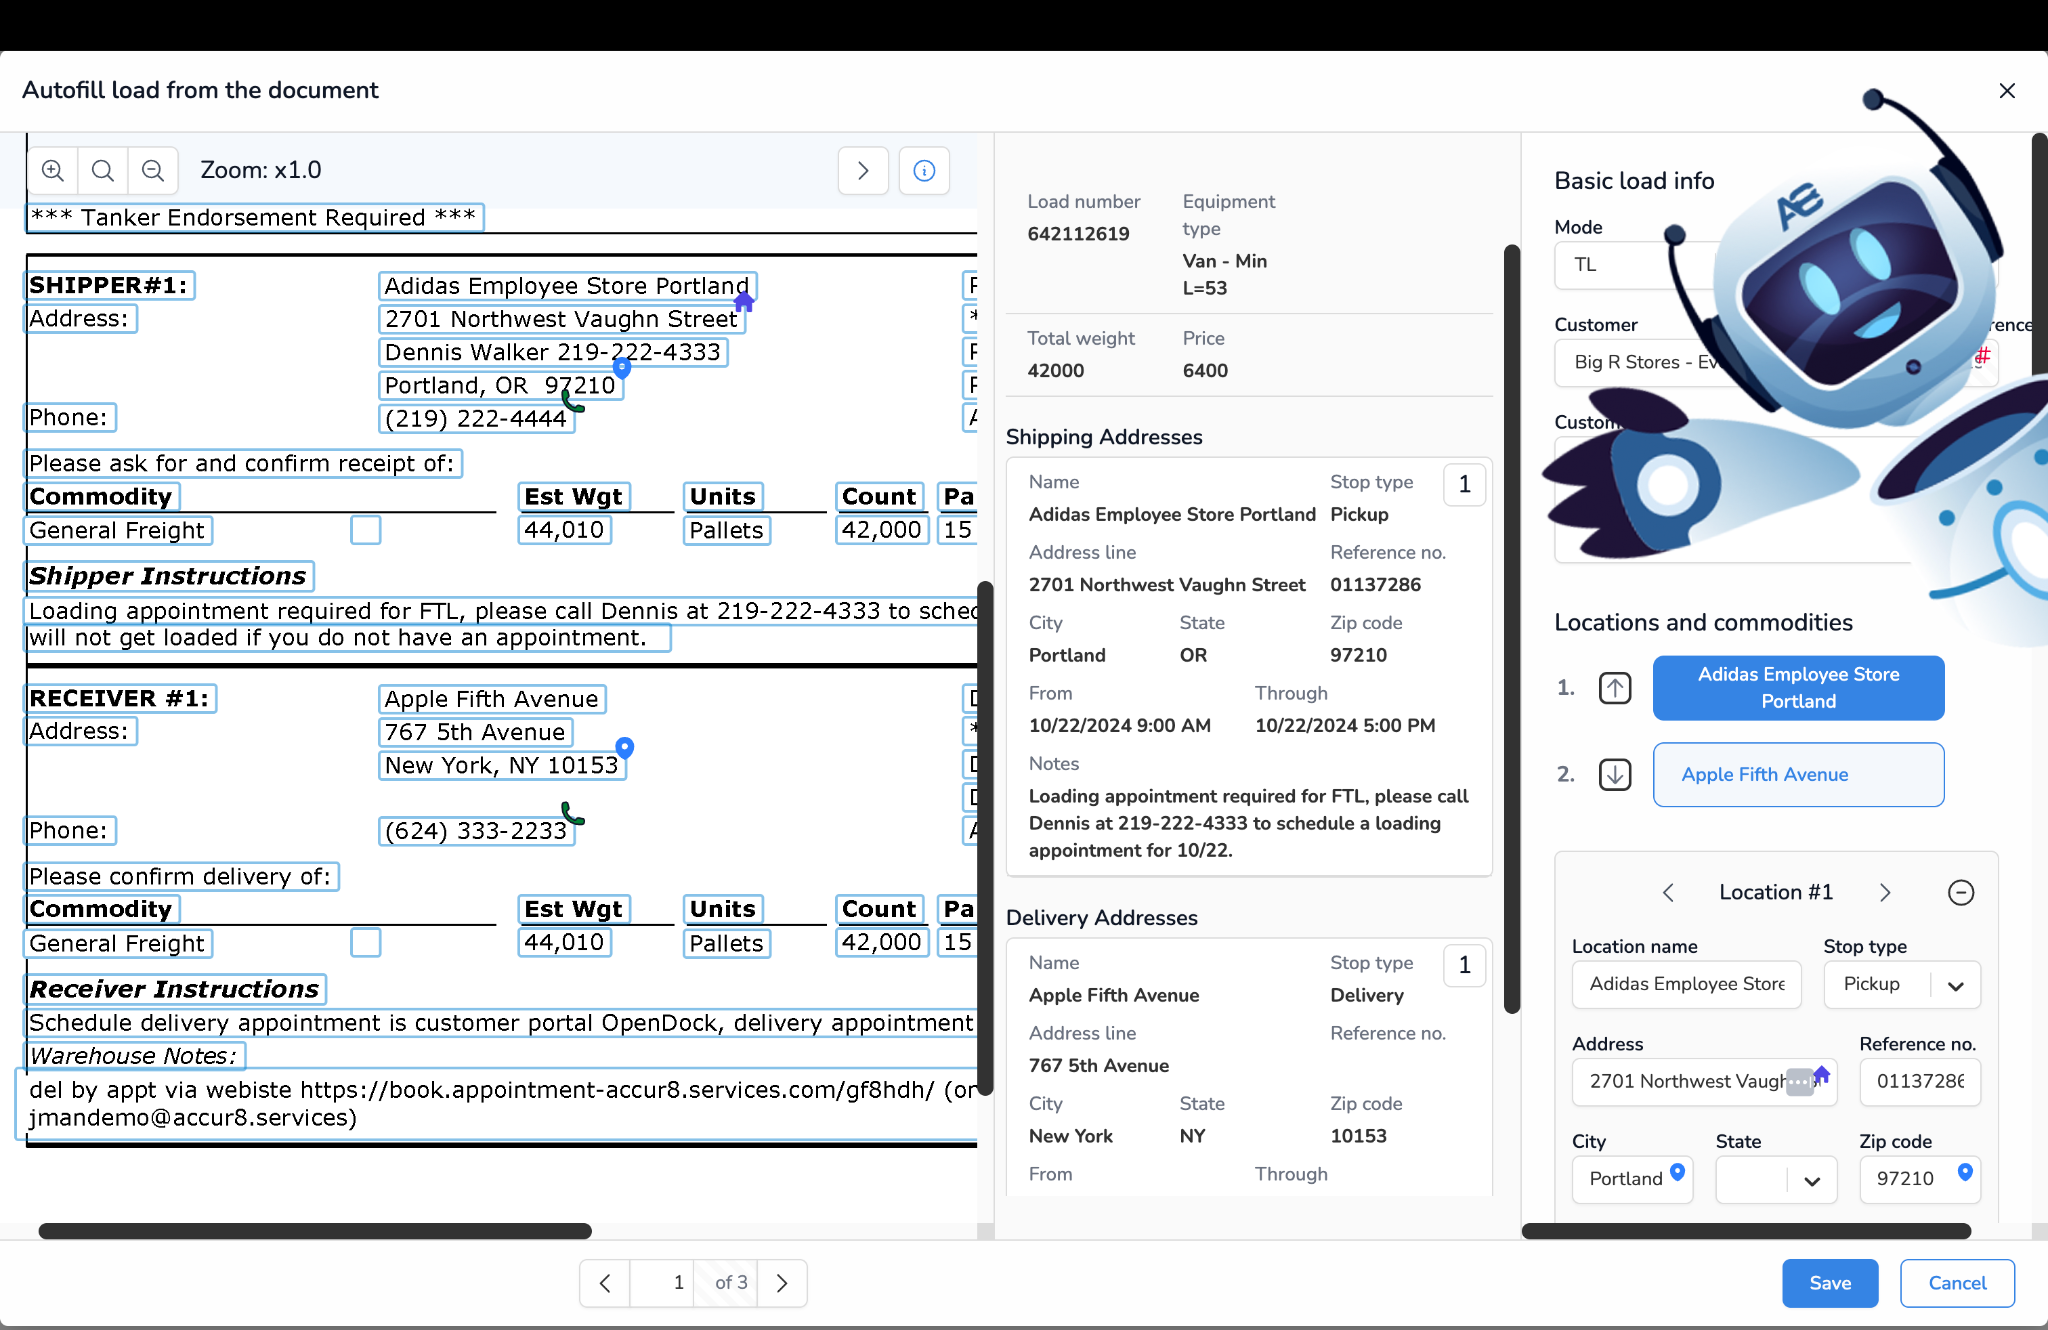Click '767 5th Avenue' in document

(475, 732)
